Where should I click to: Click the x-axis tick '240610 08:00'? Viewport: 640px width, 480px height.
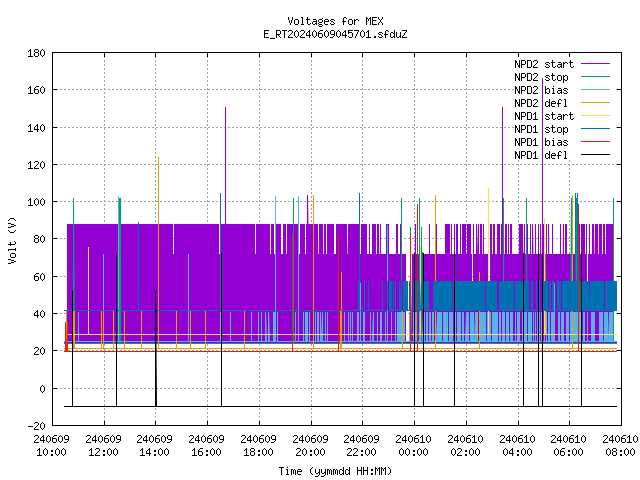point(620,446)
